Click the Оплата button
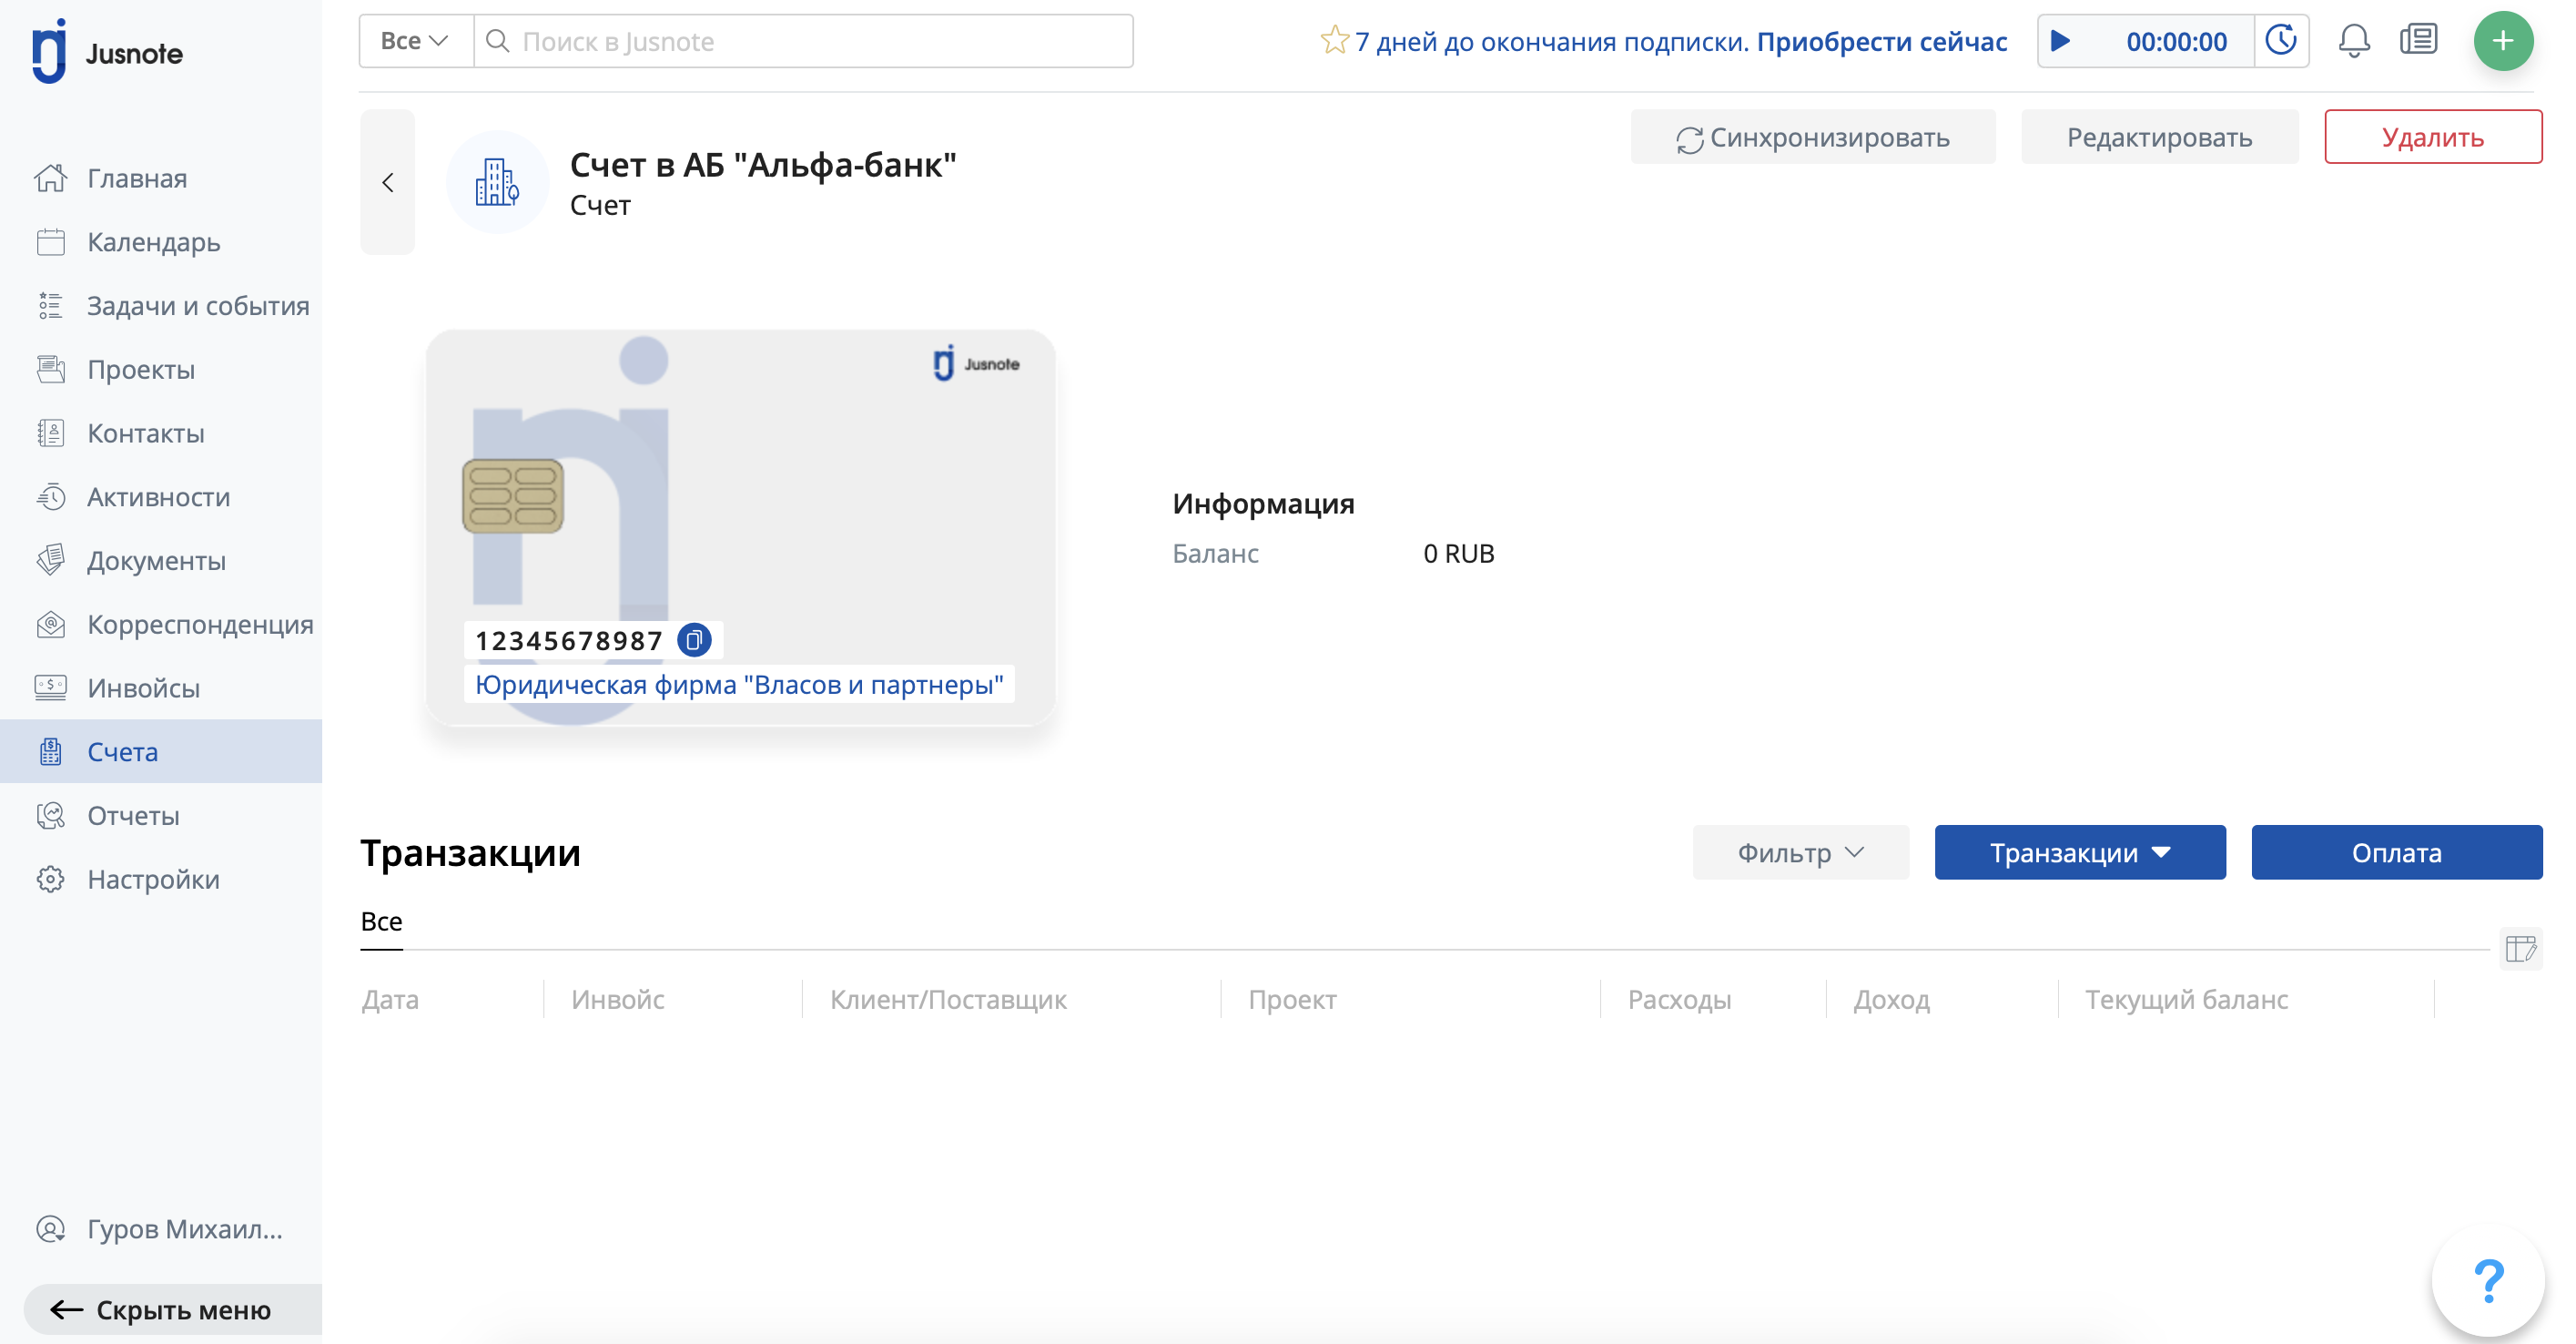 [2396, 852]
